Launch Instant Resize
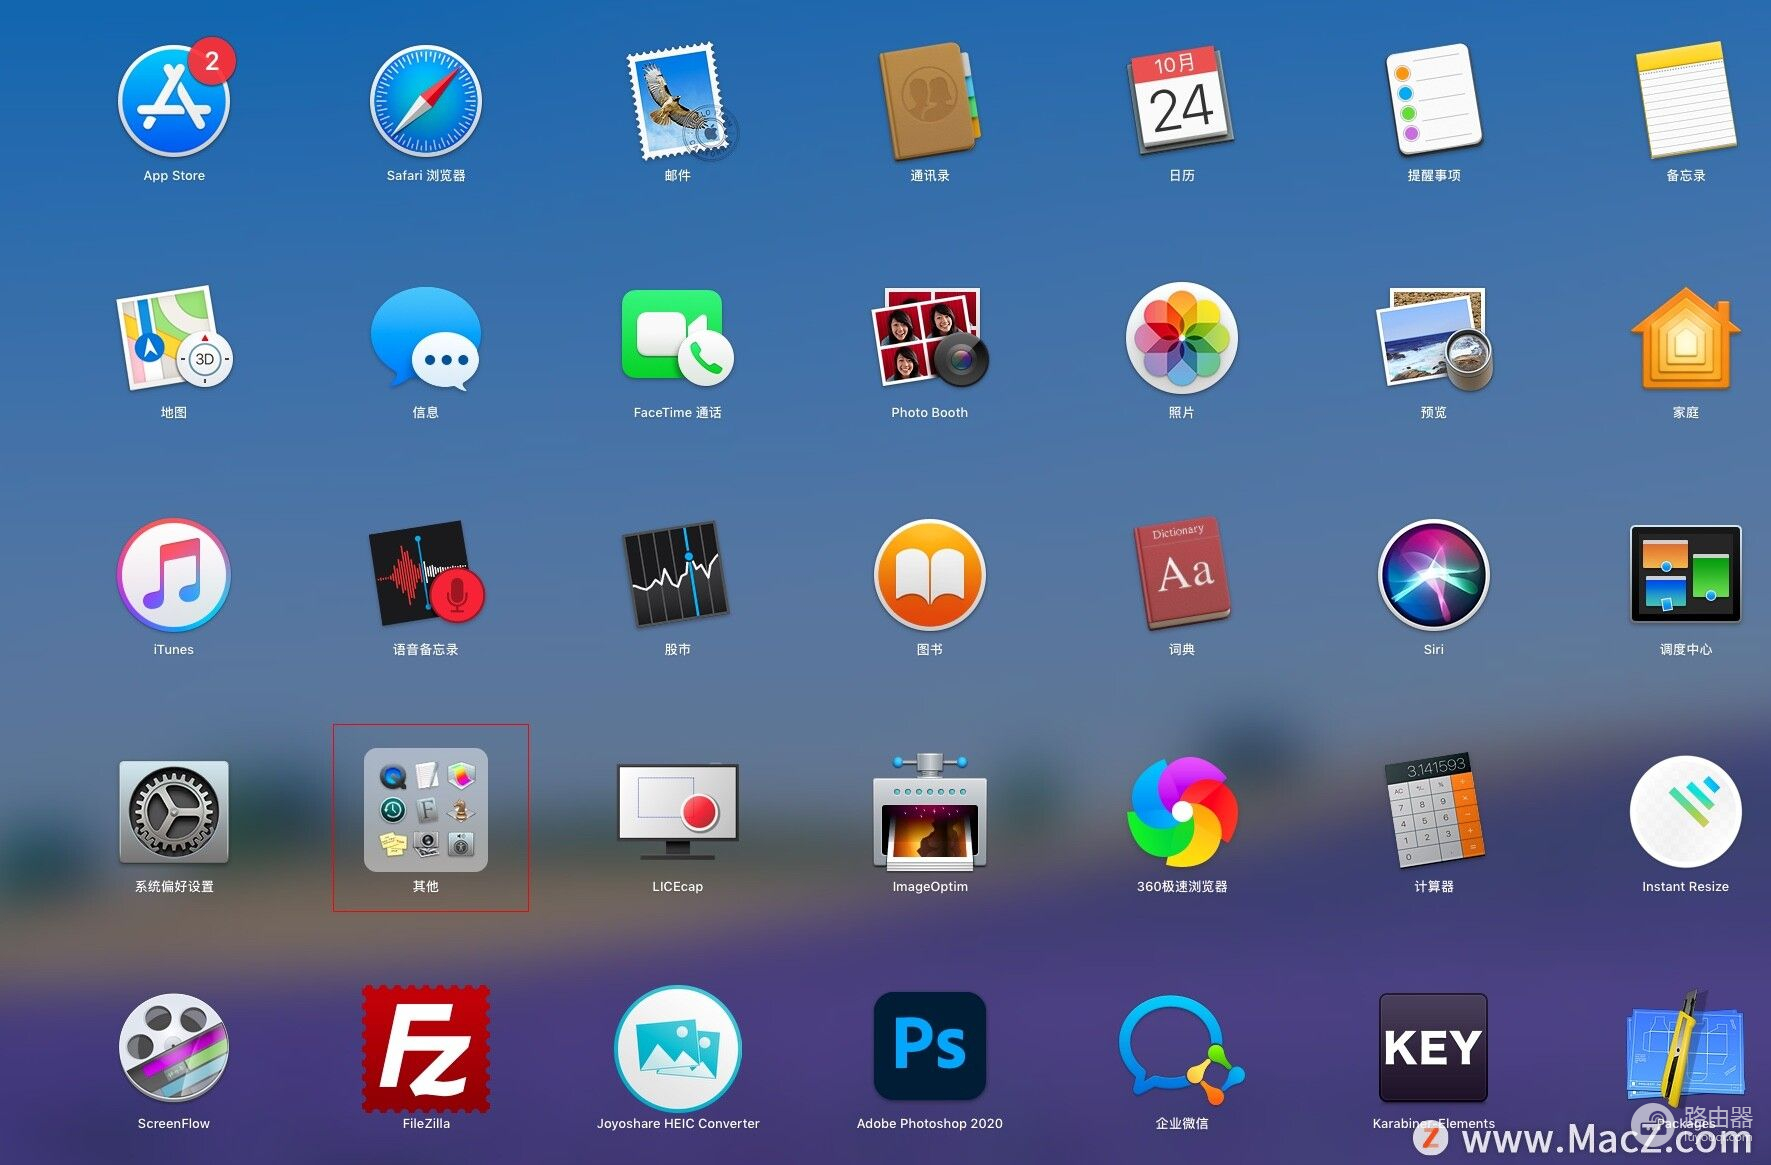The width and height of the screenshot is (1771, 1165). (1686, 812)
